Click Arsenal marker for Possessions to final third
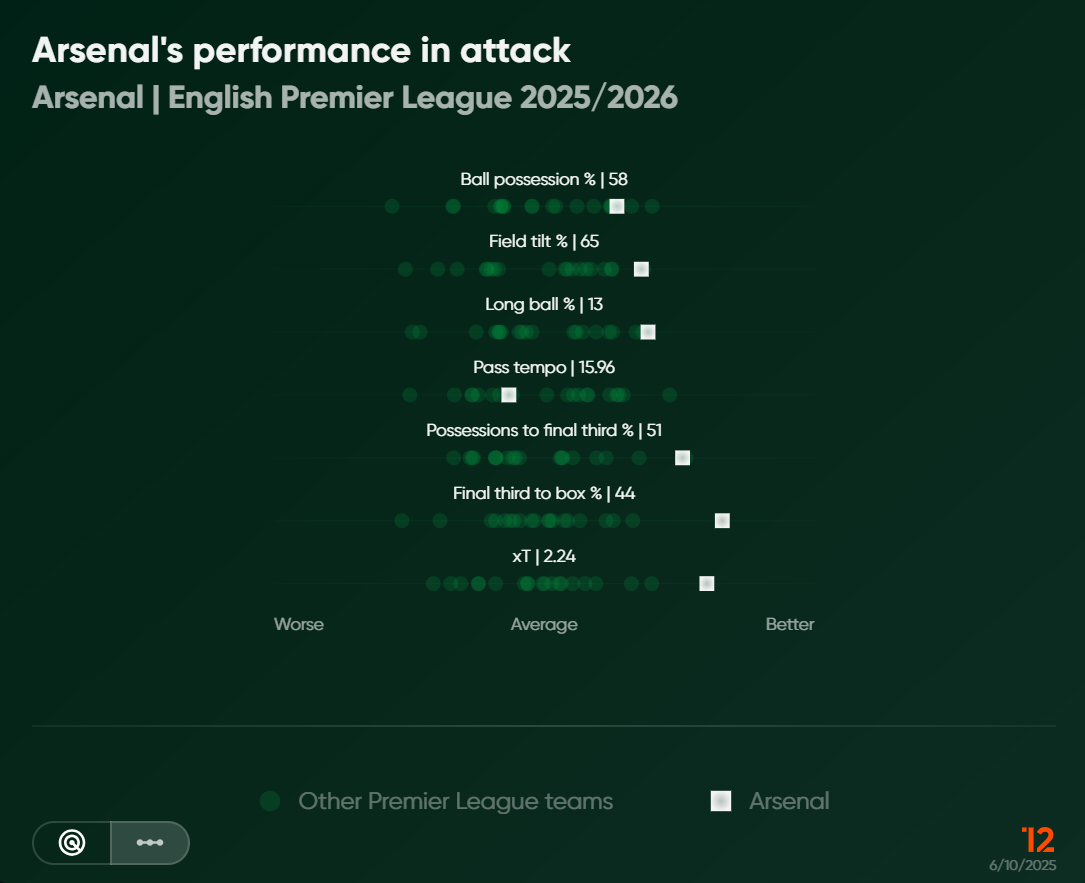This screenshot has height=883, width=1085. 682,458
